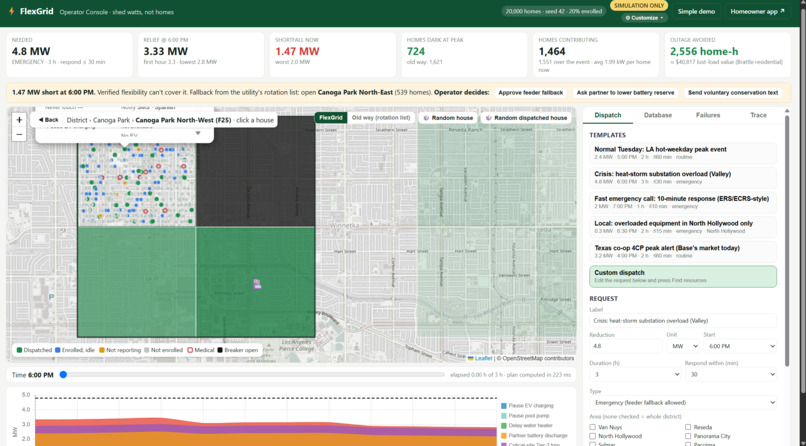Click the SIMULATION ONLY badge
The image size is (806, 446).
(639, 6)
